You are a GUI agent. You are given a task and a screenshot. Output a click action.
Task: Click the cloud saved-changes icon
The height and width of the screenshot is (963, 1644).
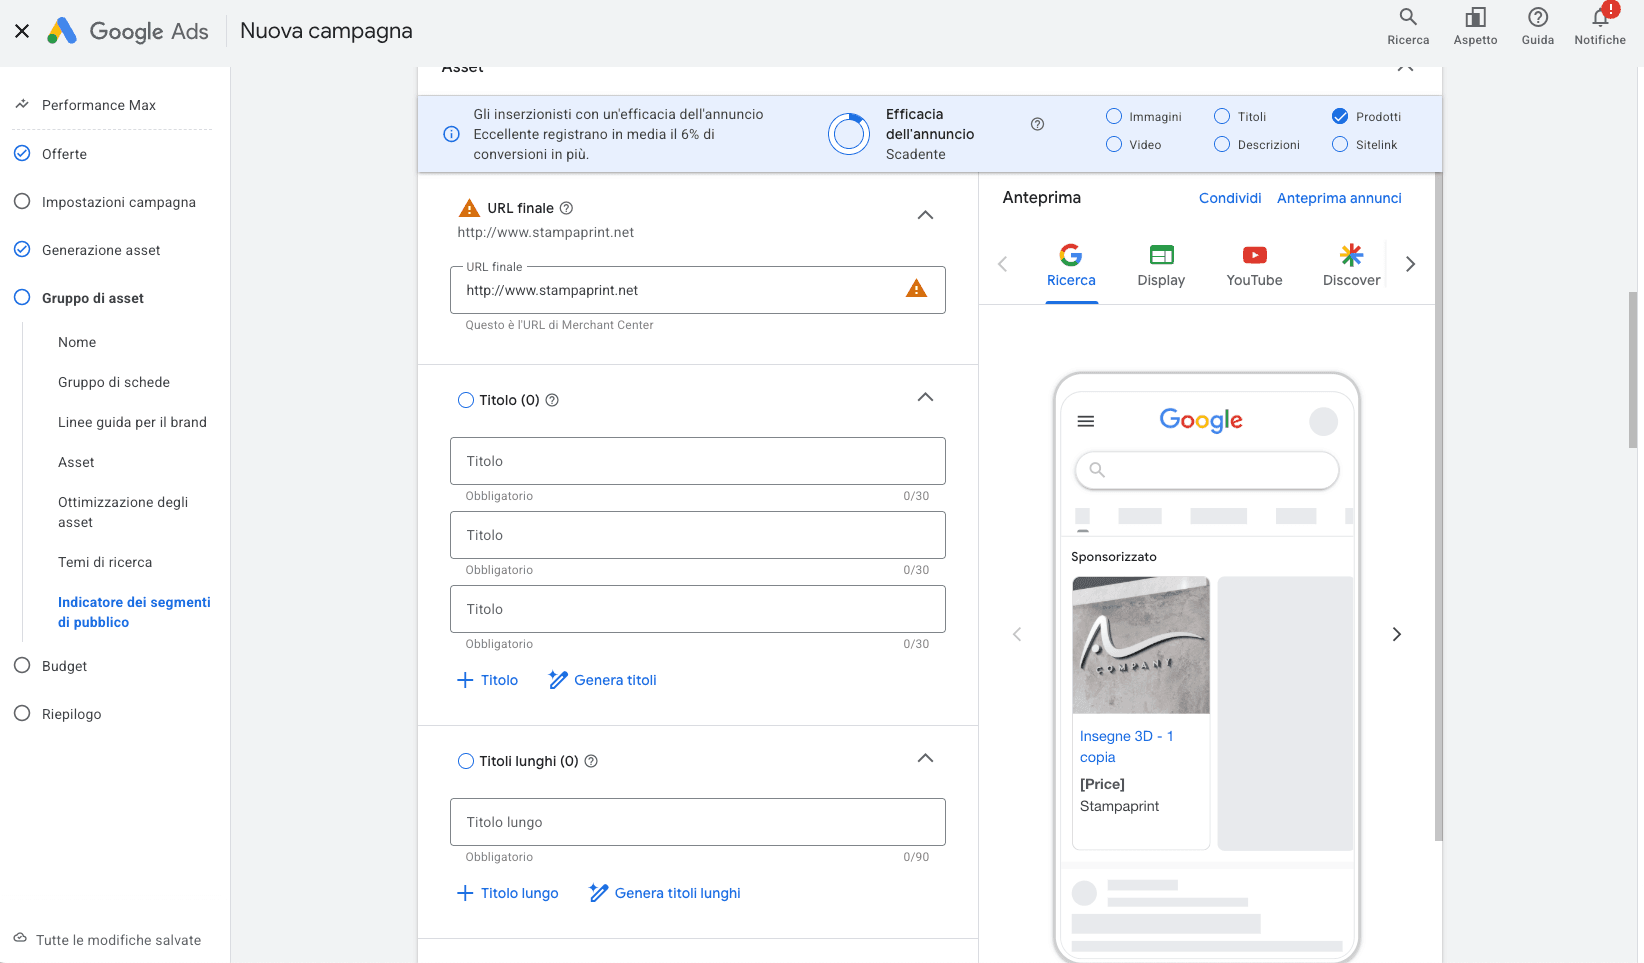tap(20, 939)
